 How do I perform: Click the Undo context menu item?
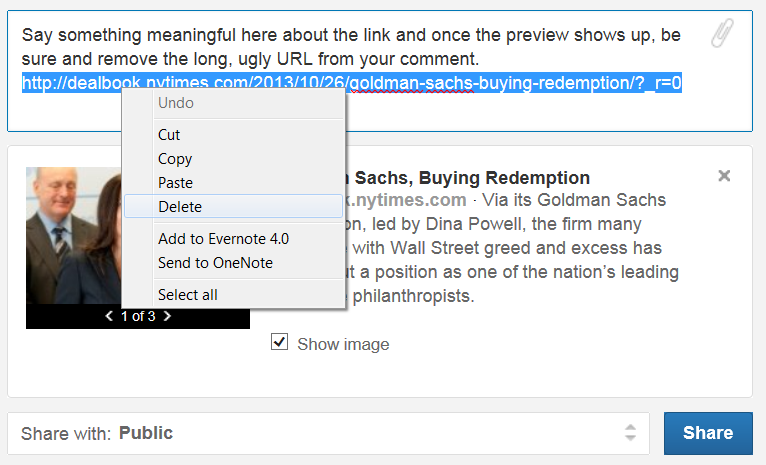[176, 103]
